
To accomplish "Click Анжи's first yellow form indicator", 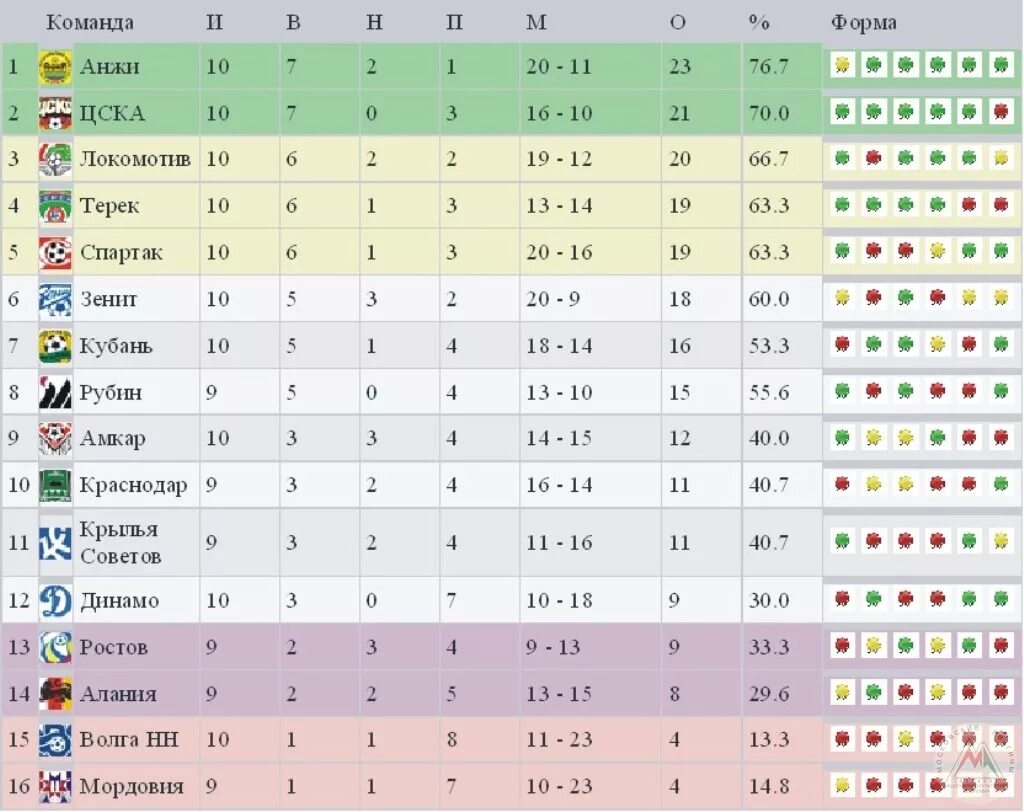I will (842, 65).
